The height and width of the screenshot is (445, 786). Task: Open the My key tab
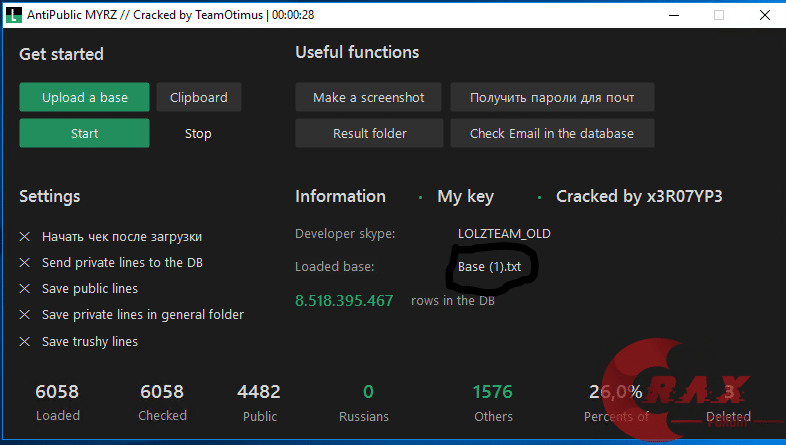click(465, 196)
